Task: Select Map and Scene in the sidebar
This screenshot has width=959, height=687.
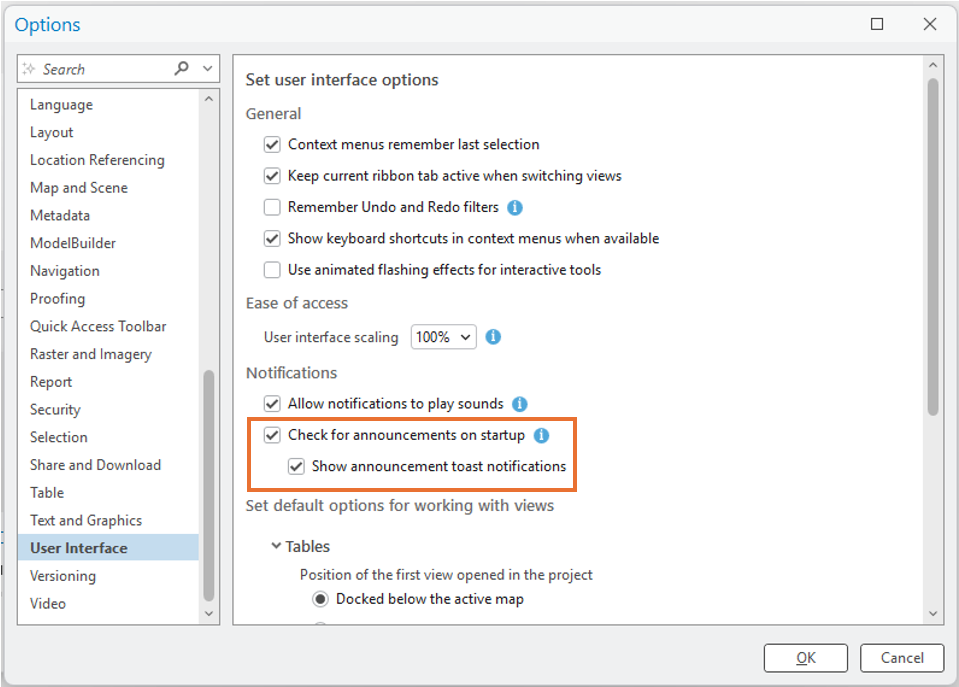Action: pyautogui.click(x=78, y=187)
